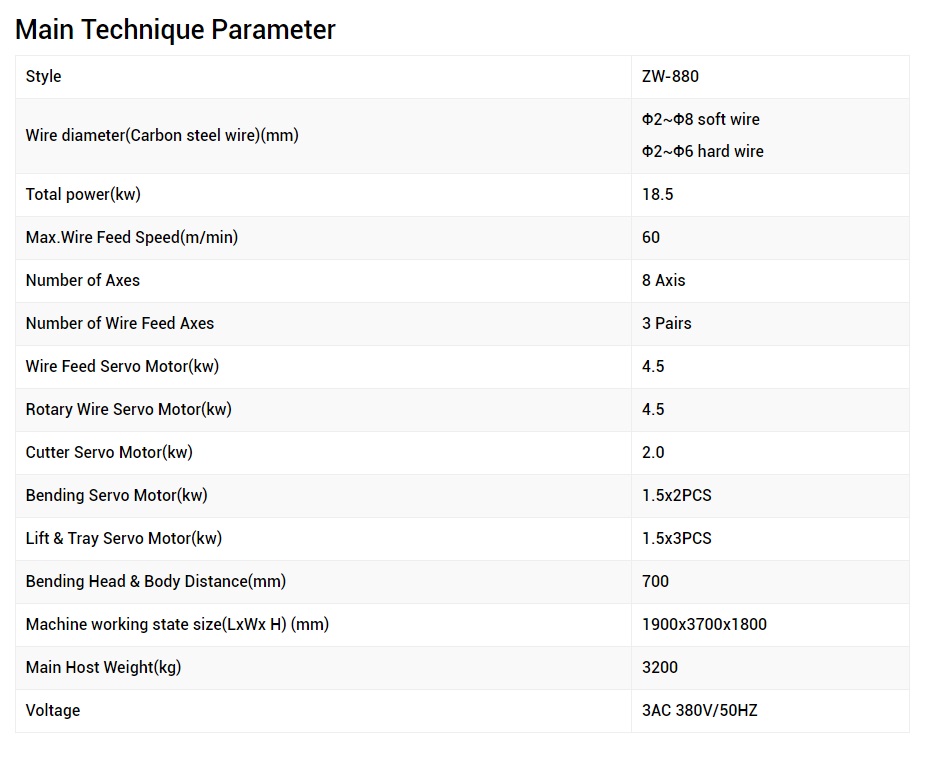The image size is (926, 765).
Task: Click Wire Feed Servo Motor(kw) label
Action: pos(122,367)
